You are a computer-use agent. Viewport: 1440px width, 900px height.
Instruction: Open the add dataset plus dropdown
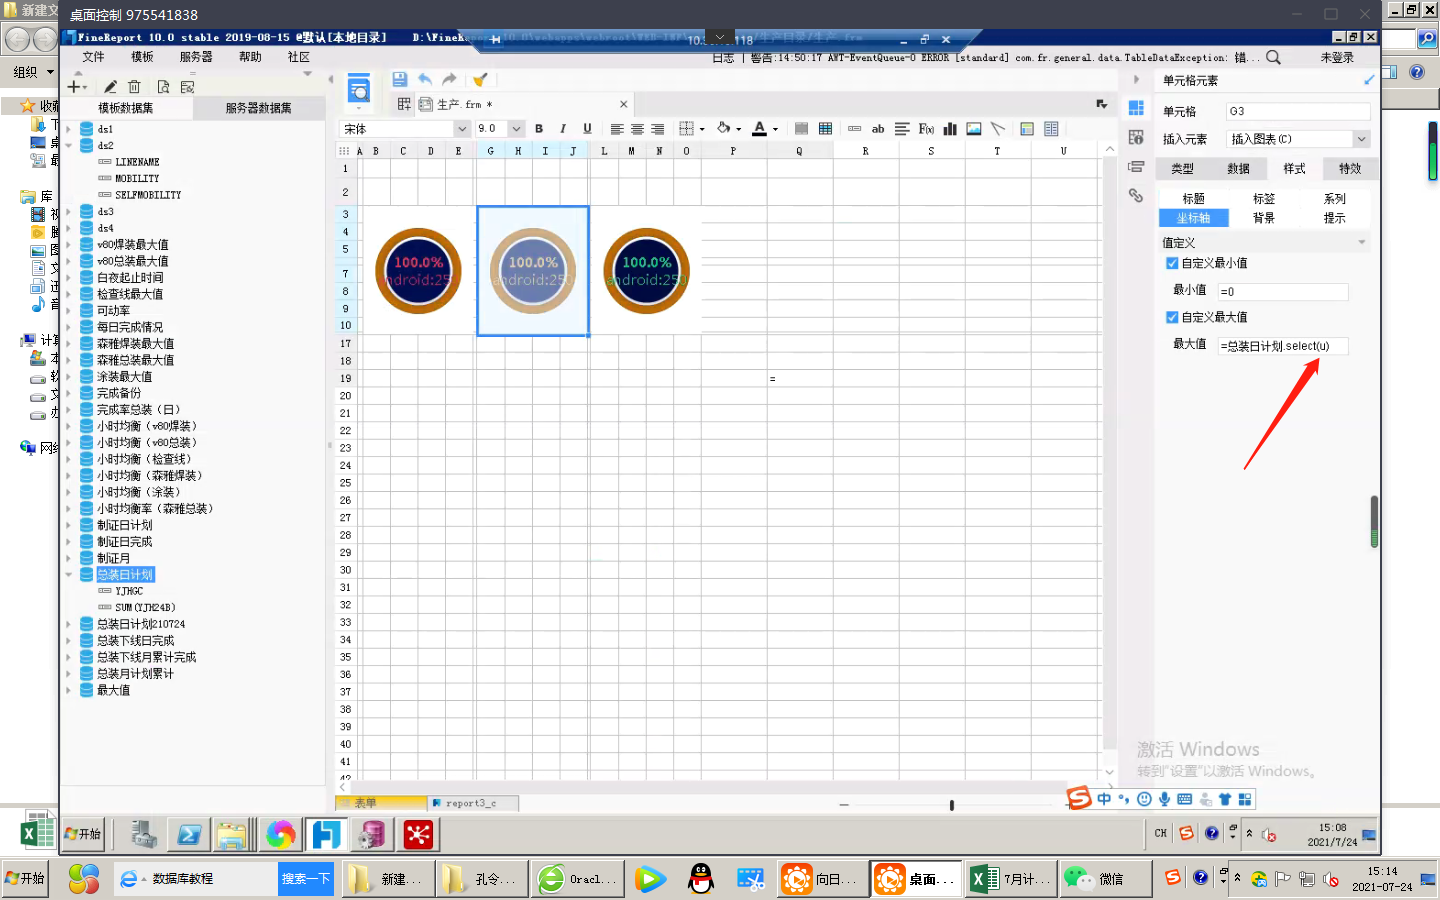coord(77,87)
